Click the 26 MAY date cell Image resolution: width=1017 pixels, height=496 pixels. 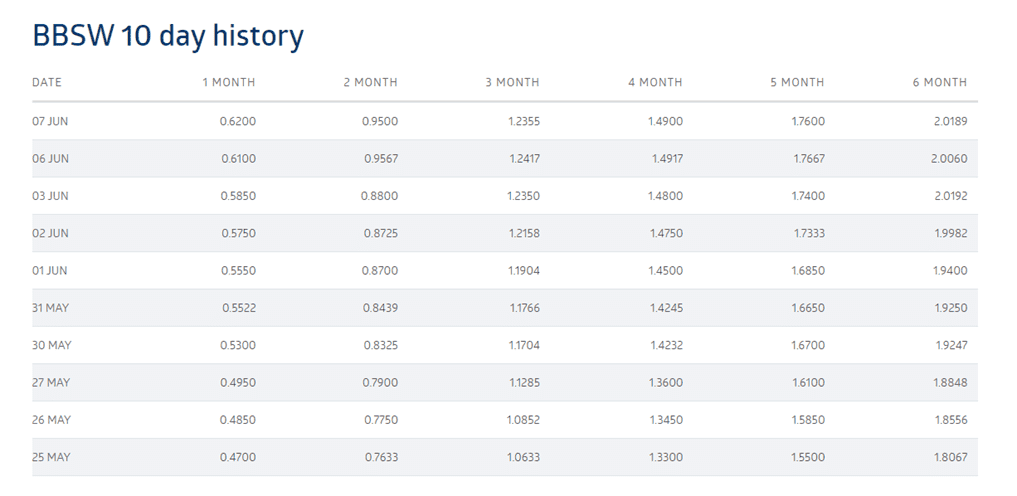pos(52,420)
